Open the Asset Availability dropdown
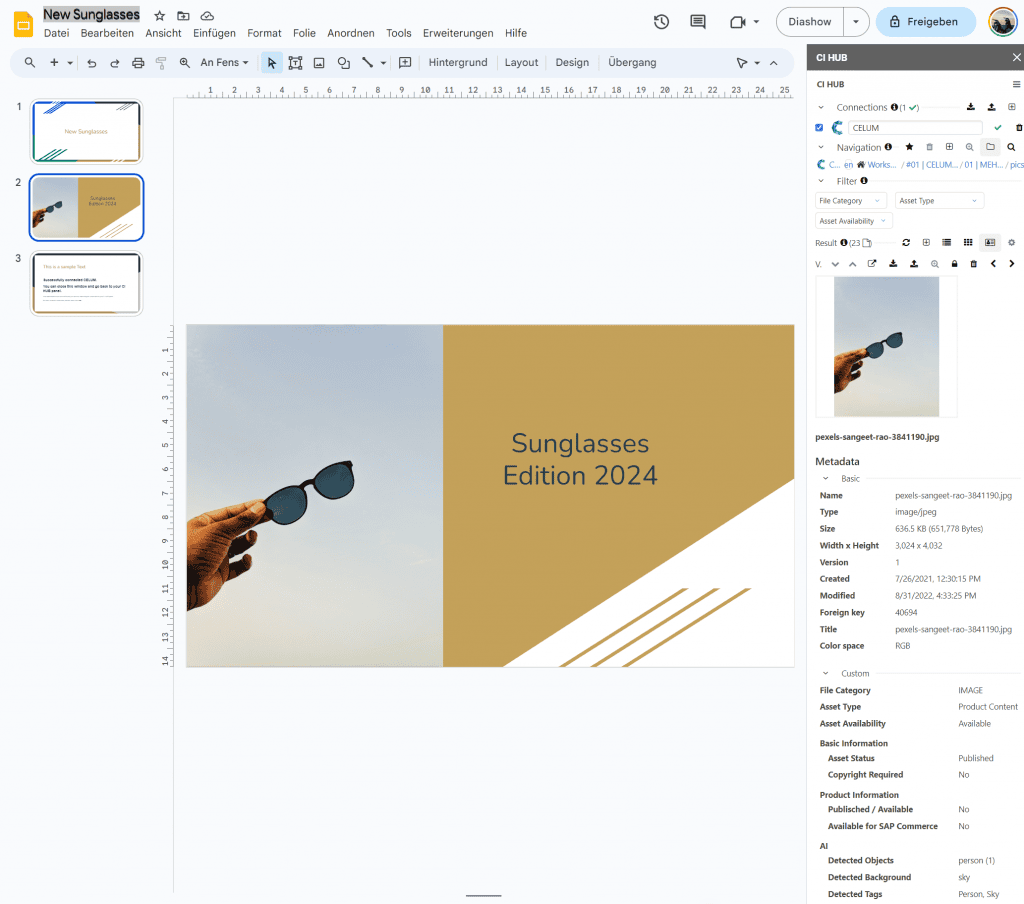Image resolution: width=1024 pixels, height=904 pixels. [x=853, y=220]
